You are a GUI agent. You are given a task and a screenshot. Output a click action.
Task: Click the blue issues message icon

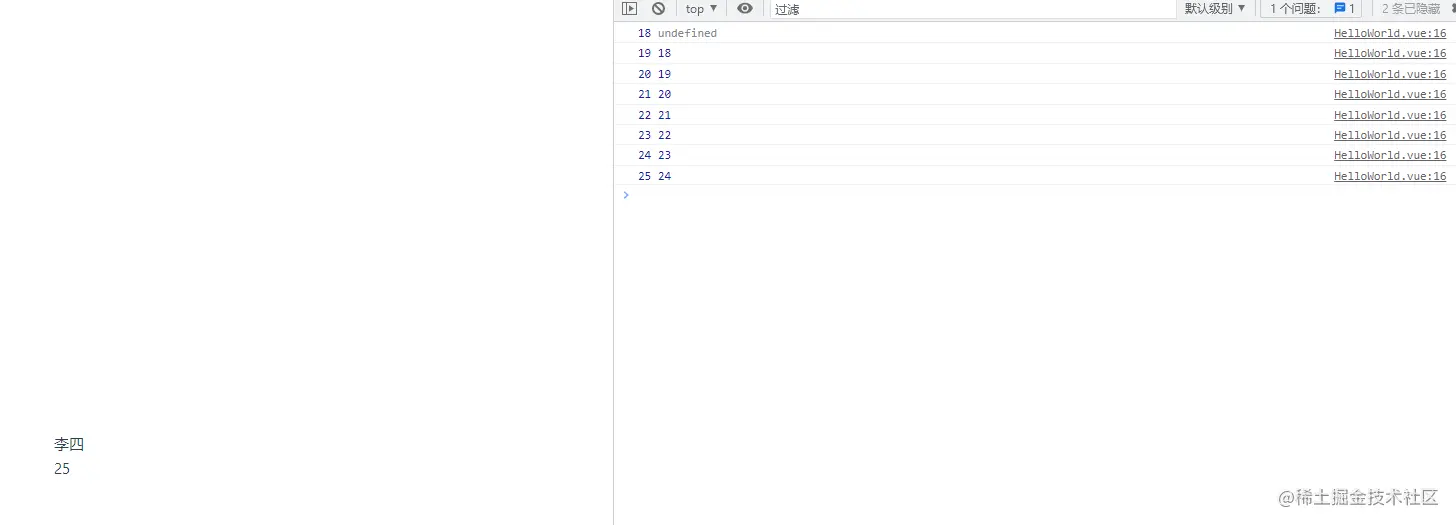coord(1340,8)
